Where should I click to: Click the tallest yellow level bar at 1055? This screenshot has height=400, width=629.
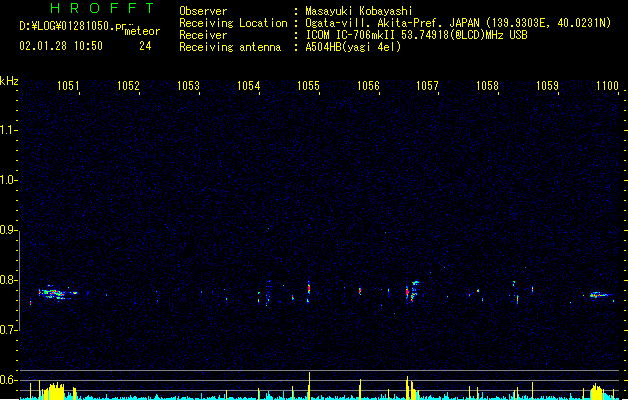point(309,386)
